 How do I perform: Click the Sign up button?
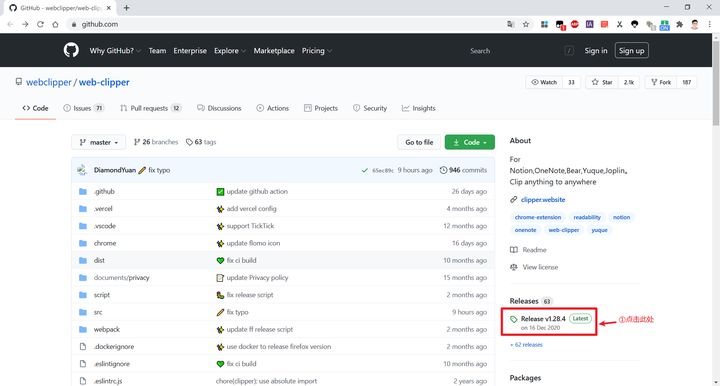[631, 50]
